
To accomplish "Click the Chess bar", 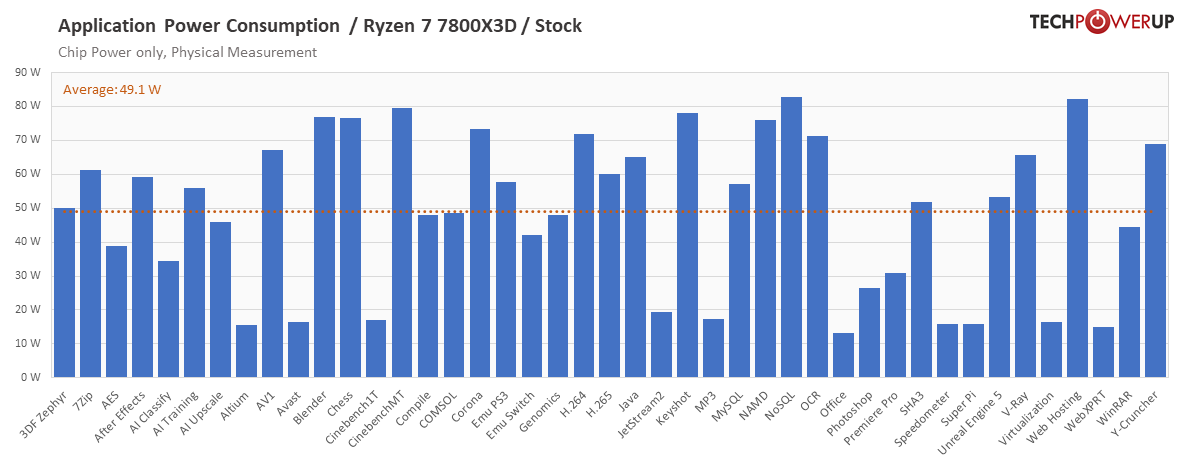I will 350,247.
